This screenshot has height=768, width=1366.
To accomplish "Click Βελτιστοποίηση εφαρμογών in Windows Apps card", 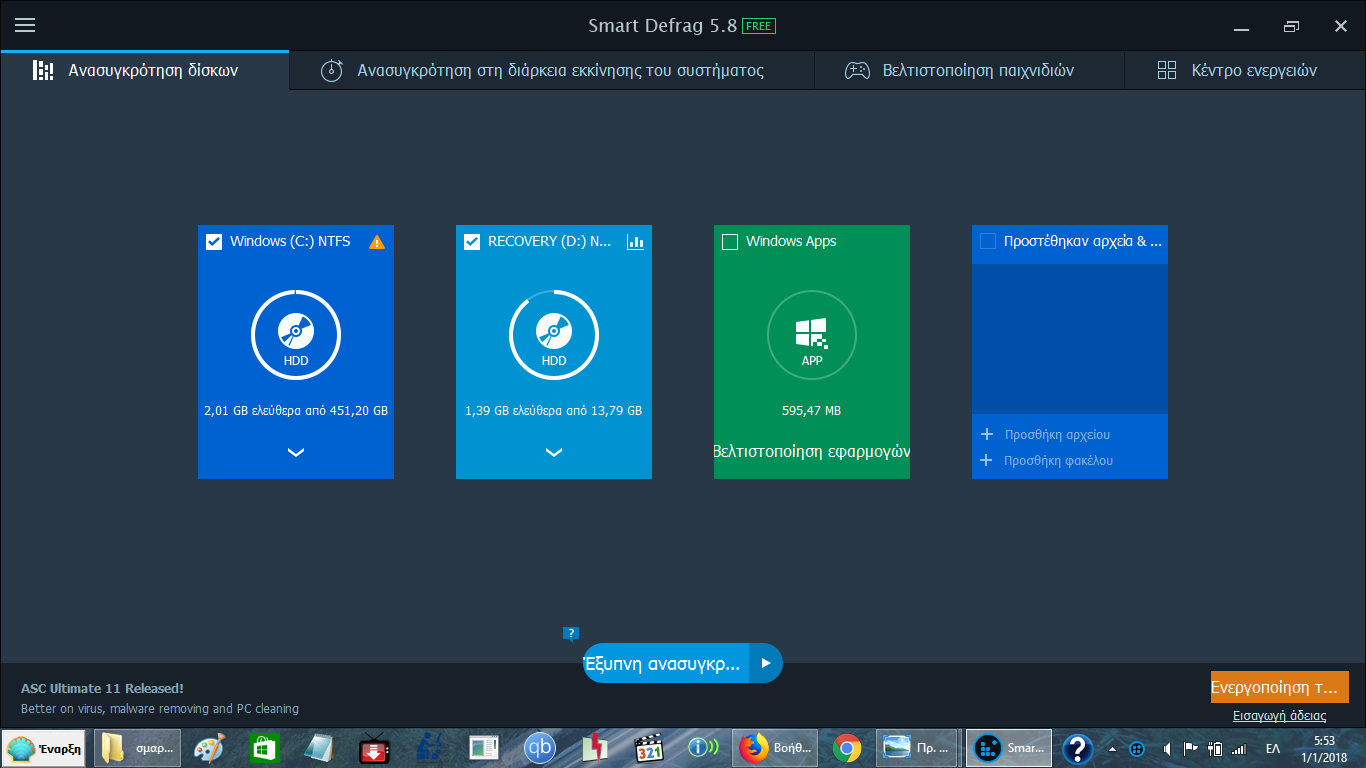I will (x=812, y=451).
